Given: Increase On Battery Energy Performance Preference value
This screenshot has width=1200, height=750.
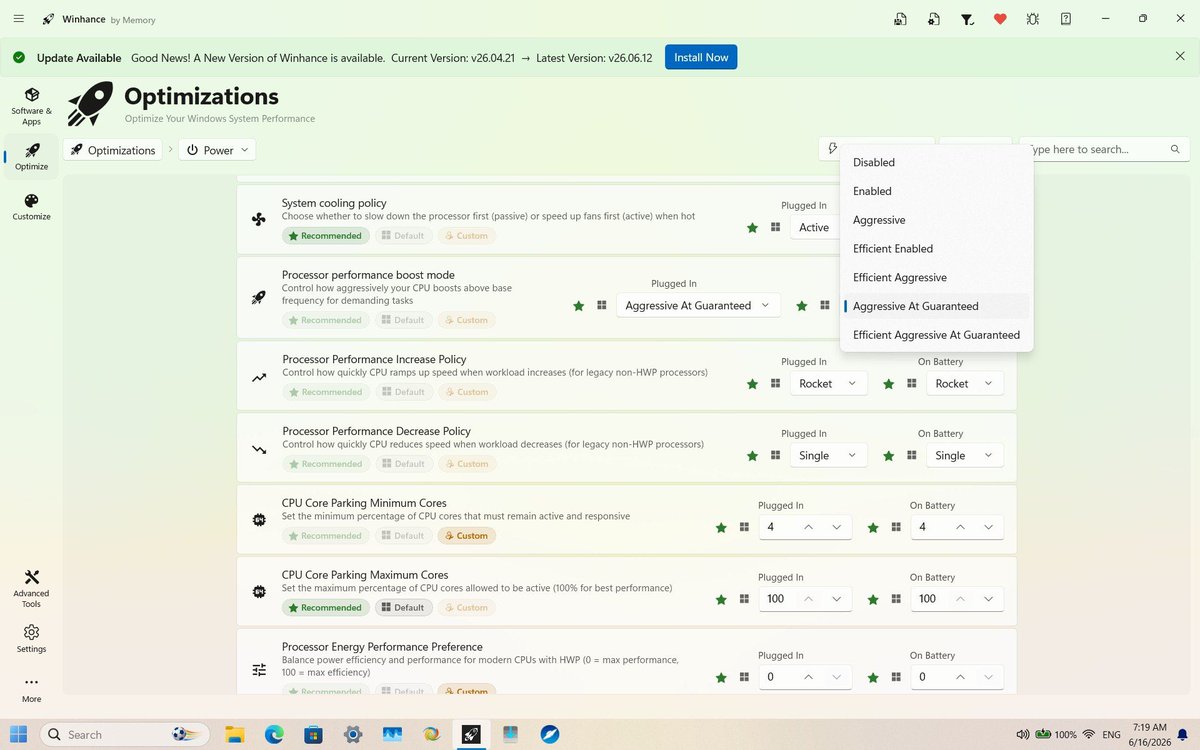Looking at the screenshot, I should [x=960, y=678].
